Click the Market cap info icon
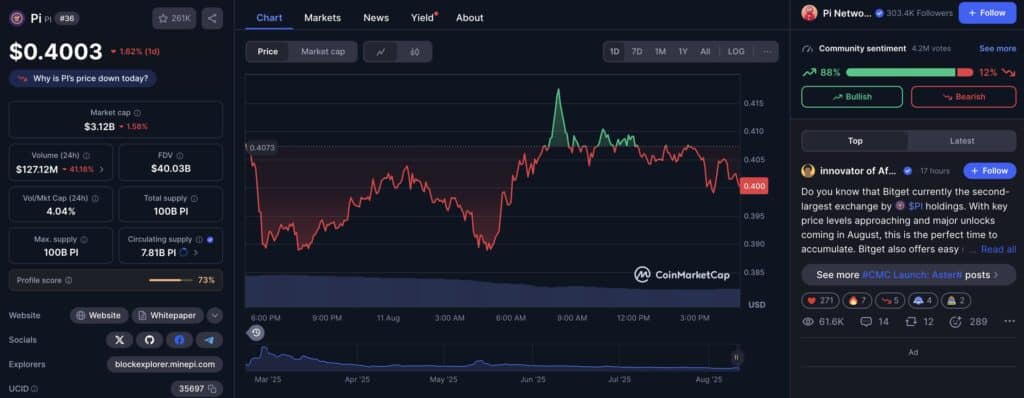The height and width of the screenshot is (398, 1024). [x=137, y=113]
